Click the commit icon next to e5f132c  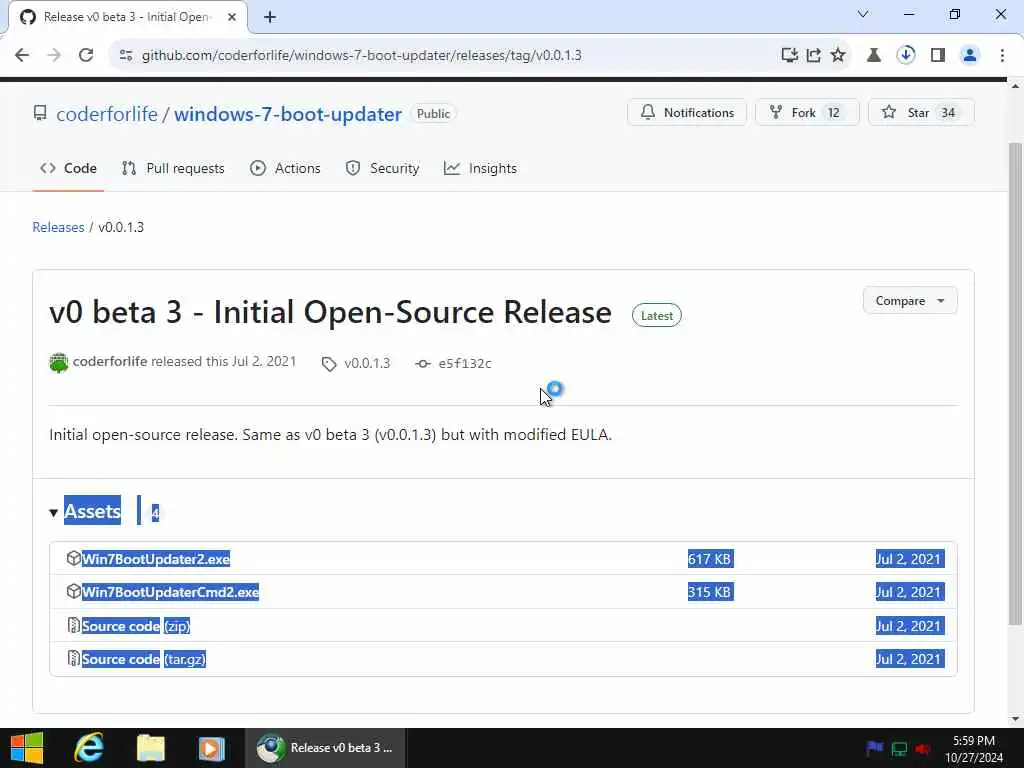click(x=423, y=364)
